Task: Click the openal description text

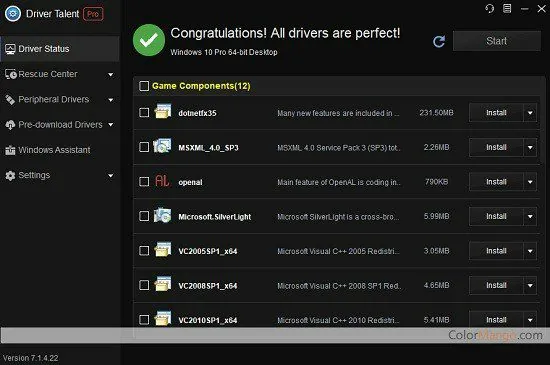Action: pyautogui.click(x=339, y=182)
